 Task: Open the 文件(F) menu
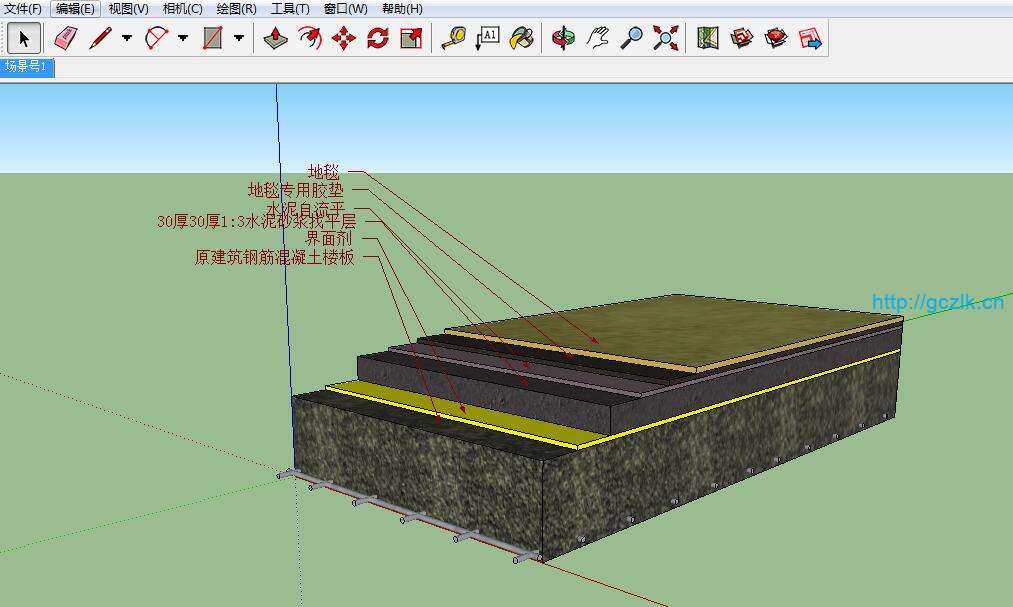(23, 9)
